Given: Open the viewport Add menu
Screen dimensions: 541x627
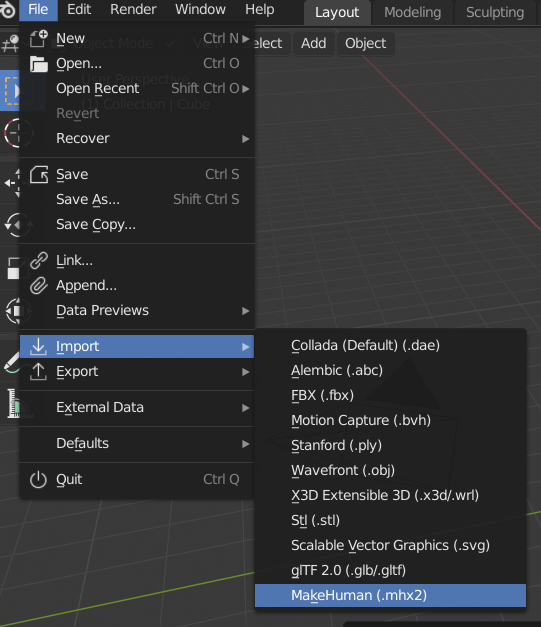Looking at the screenshot, I should [313, 43].
